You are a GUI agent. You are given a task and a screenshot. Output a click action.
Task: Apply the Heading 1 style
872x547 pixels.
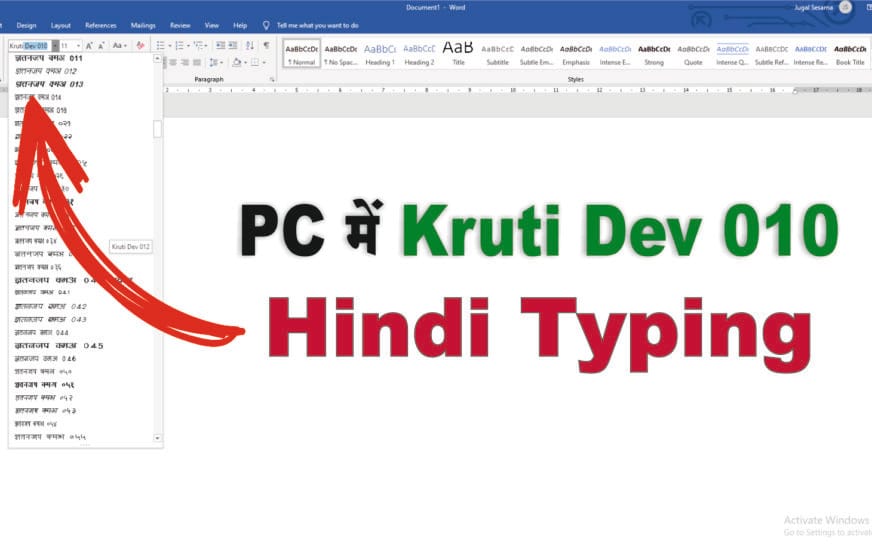[x=380, y=54]
